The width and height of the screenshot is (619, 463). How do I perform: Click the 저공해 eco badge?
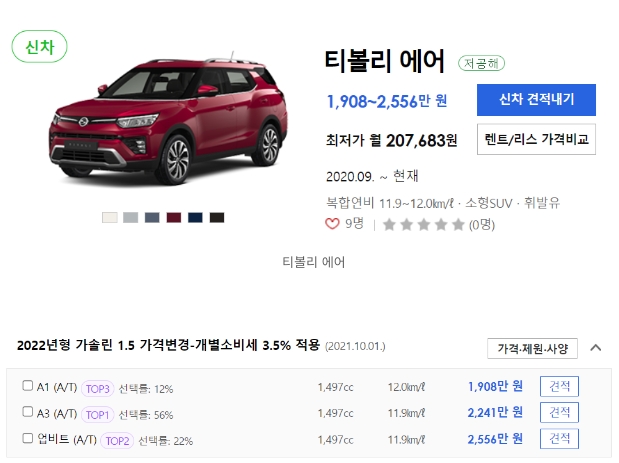(x=481, y=63)
